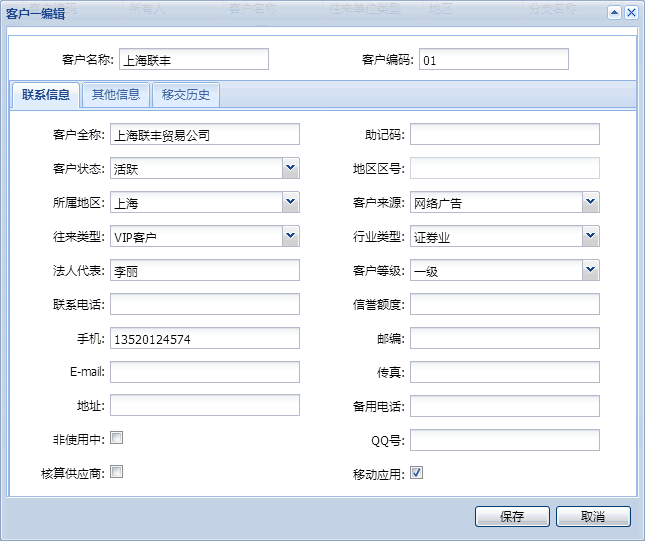Open the 往来类型 dropdown menu

290,236
